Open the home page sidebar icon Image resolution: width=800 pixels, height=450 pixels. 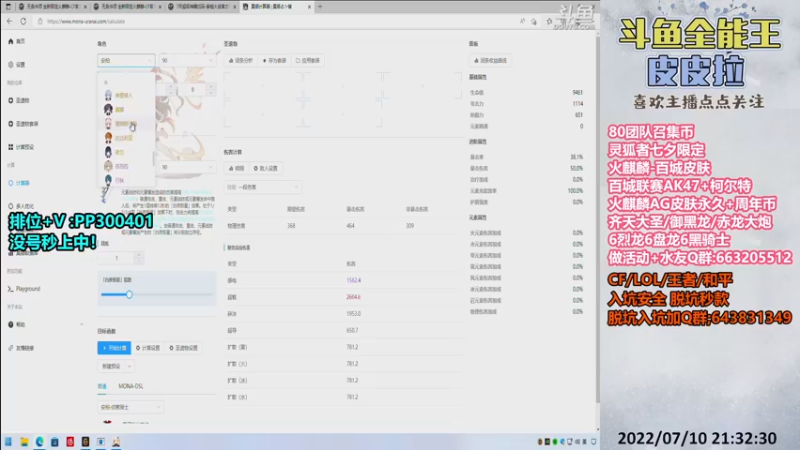coord(11,41)
